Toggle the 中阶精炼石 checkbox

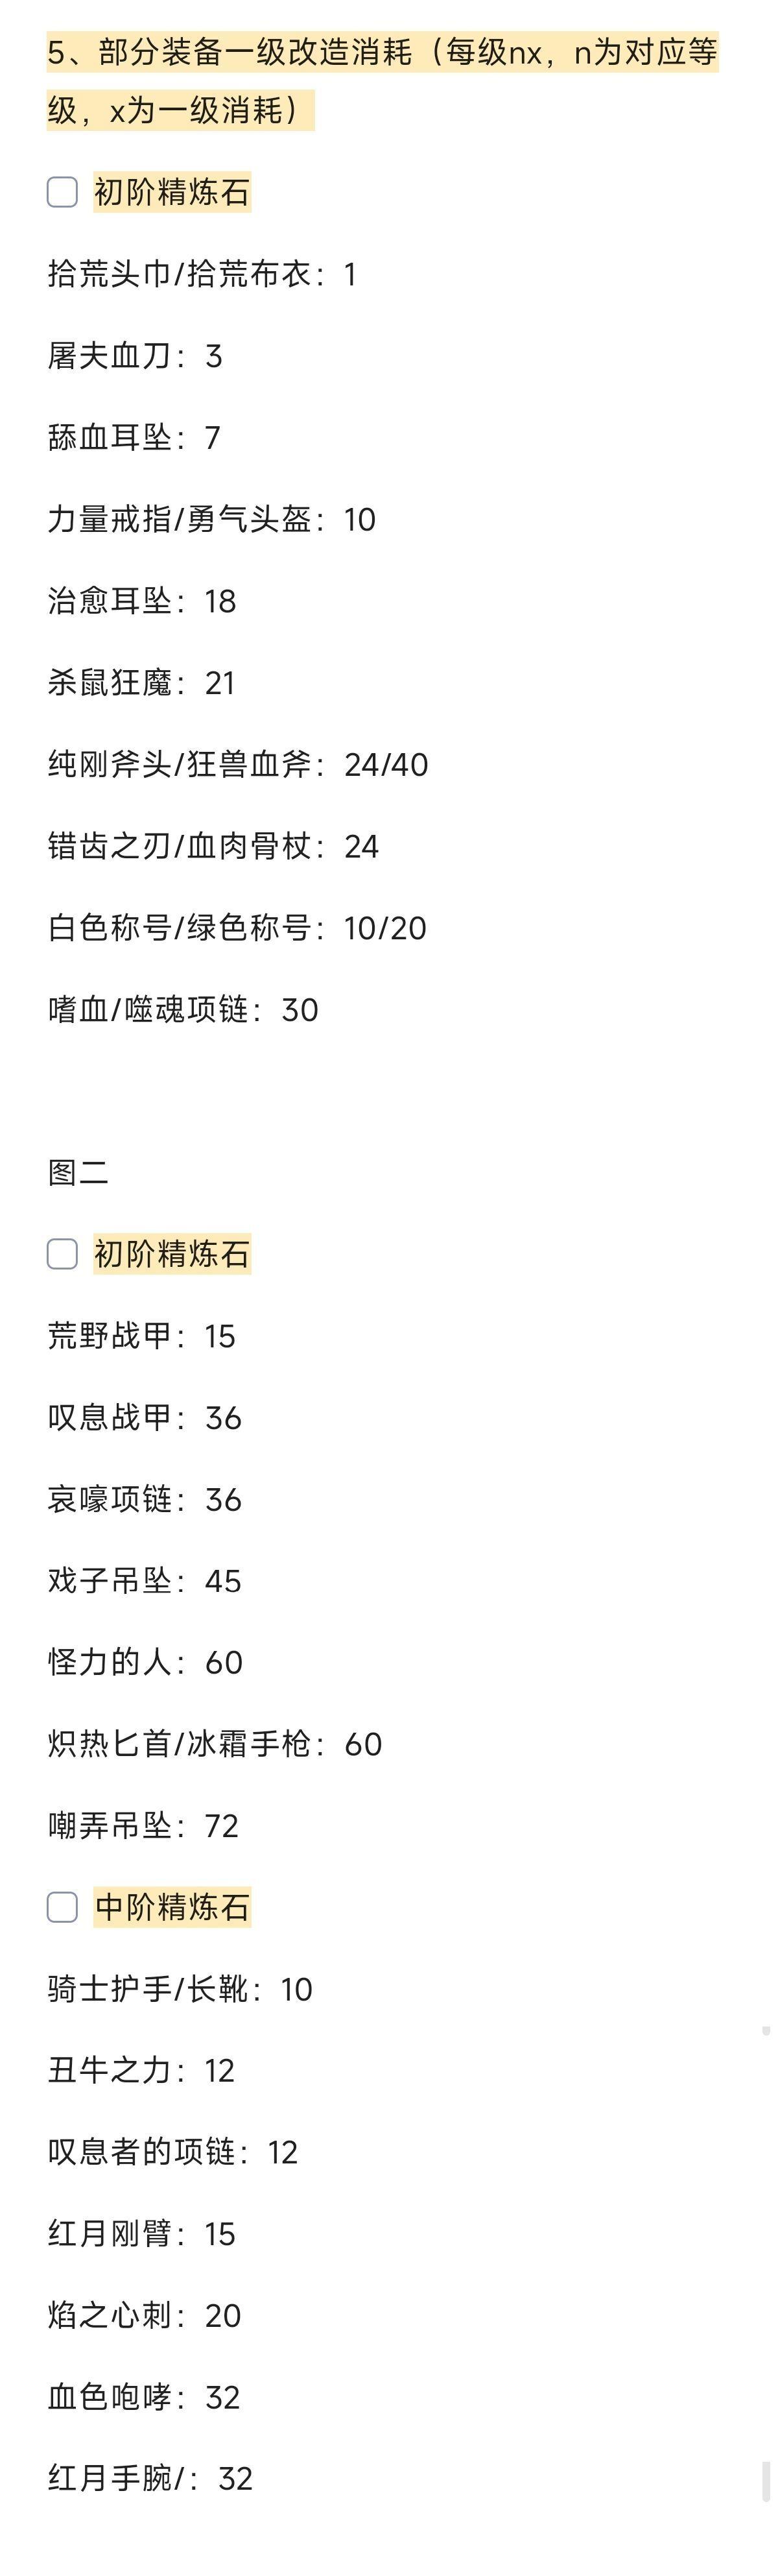tap(62, 1907)
